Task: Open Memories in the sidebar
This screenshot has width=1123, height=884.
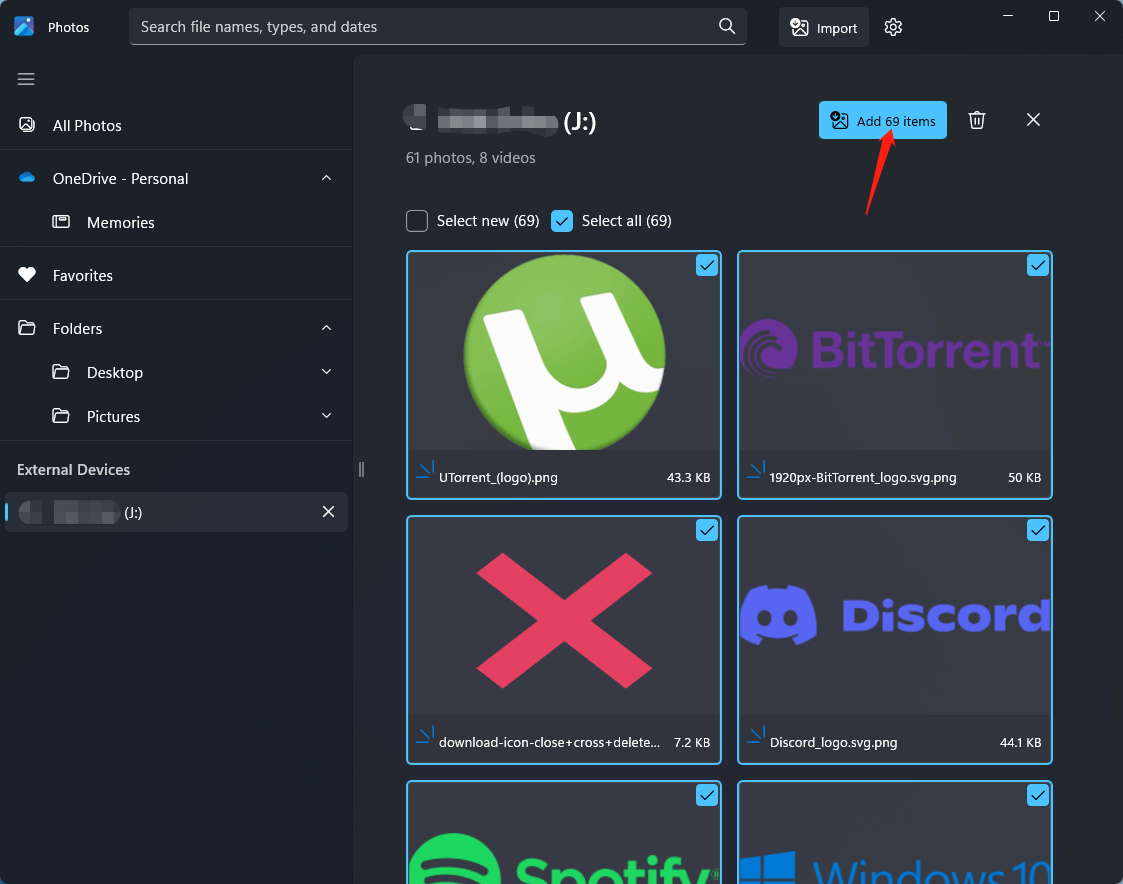Action: [x=176, y=222]
